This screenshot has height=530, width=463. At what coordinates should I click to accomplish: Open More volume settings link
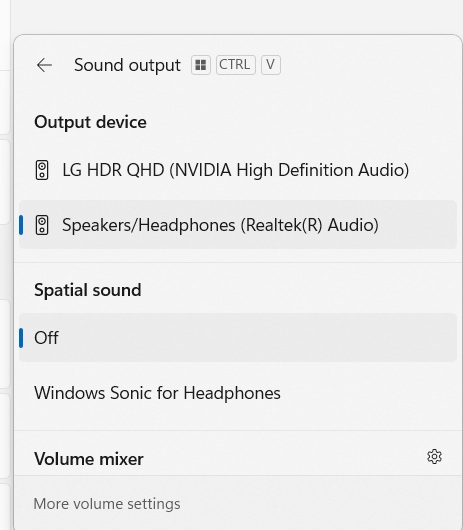(x=107, y=504)
